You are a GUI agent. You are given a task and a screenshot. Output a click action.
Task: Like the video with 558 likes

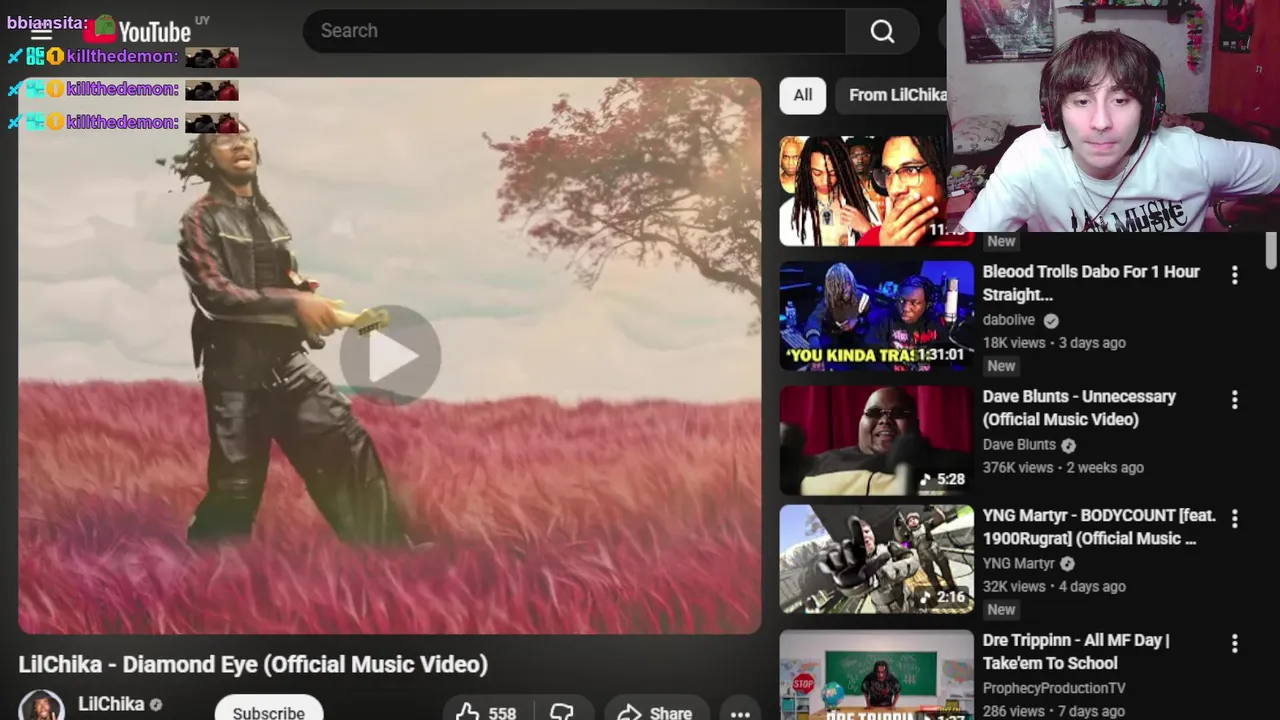pyautogui.click(x=487, y=713)
